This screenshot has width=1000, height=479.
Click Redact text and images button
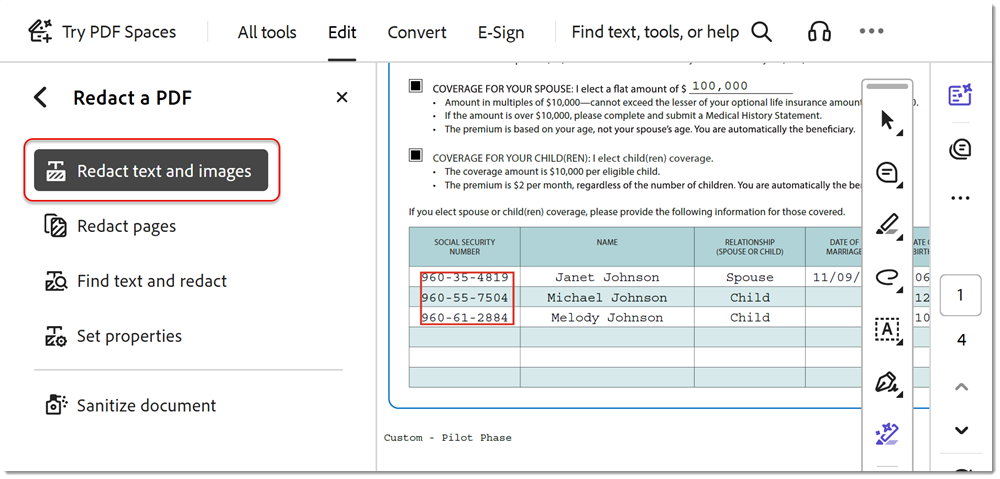pyautogui.click(x=151, y=170)
